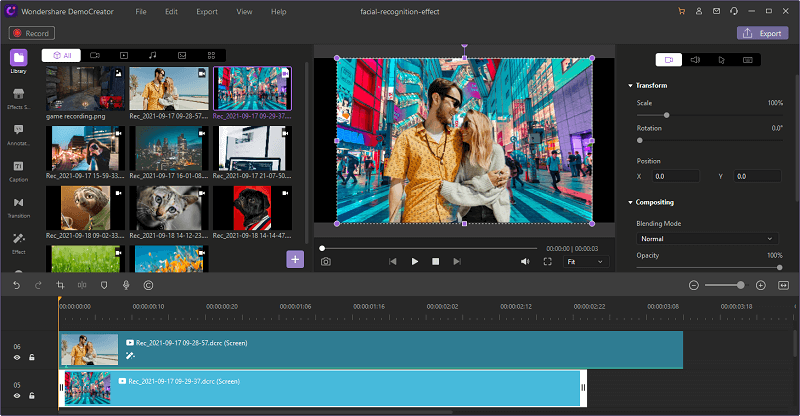Select the audio music media tab
Screen dimensions: 800x416
153,55
